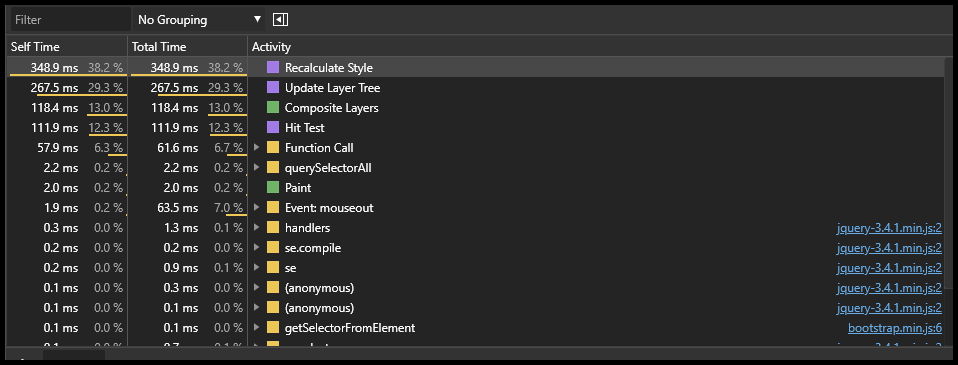958x365 pixels.
Task: Open jquery link on the handlers row
Action: pos(889,228)
